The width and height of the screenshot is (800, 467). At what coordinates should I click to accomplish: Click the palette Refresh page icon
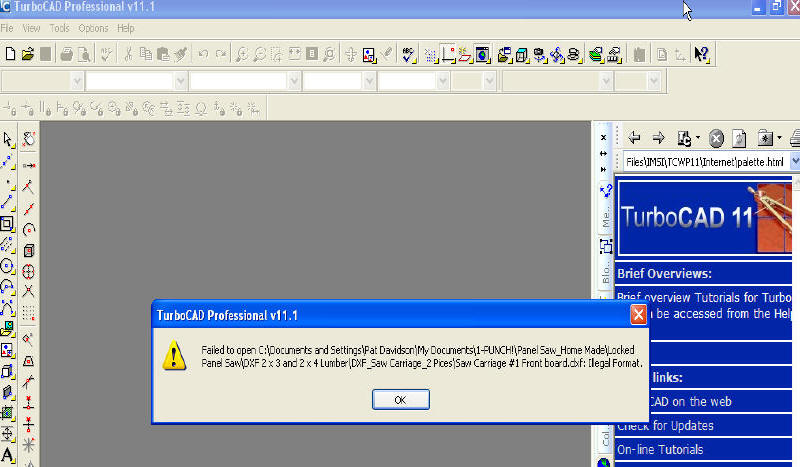739,138
